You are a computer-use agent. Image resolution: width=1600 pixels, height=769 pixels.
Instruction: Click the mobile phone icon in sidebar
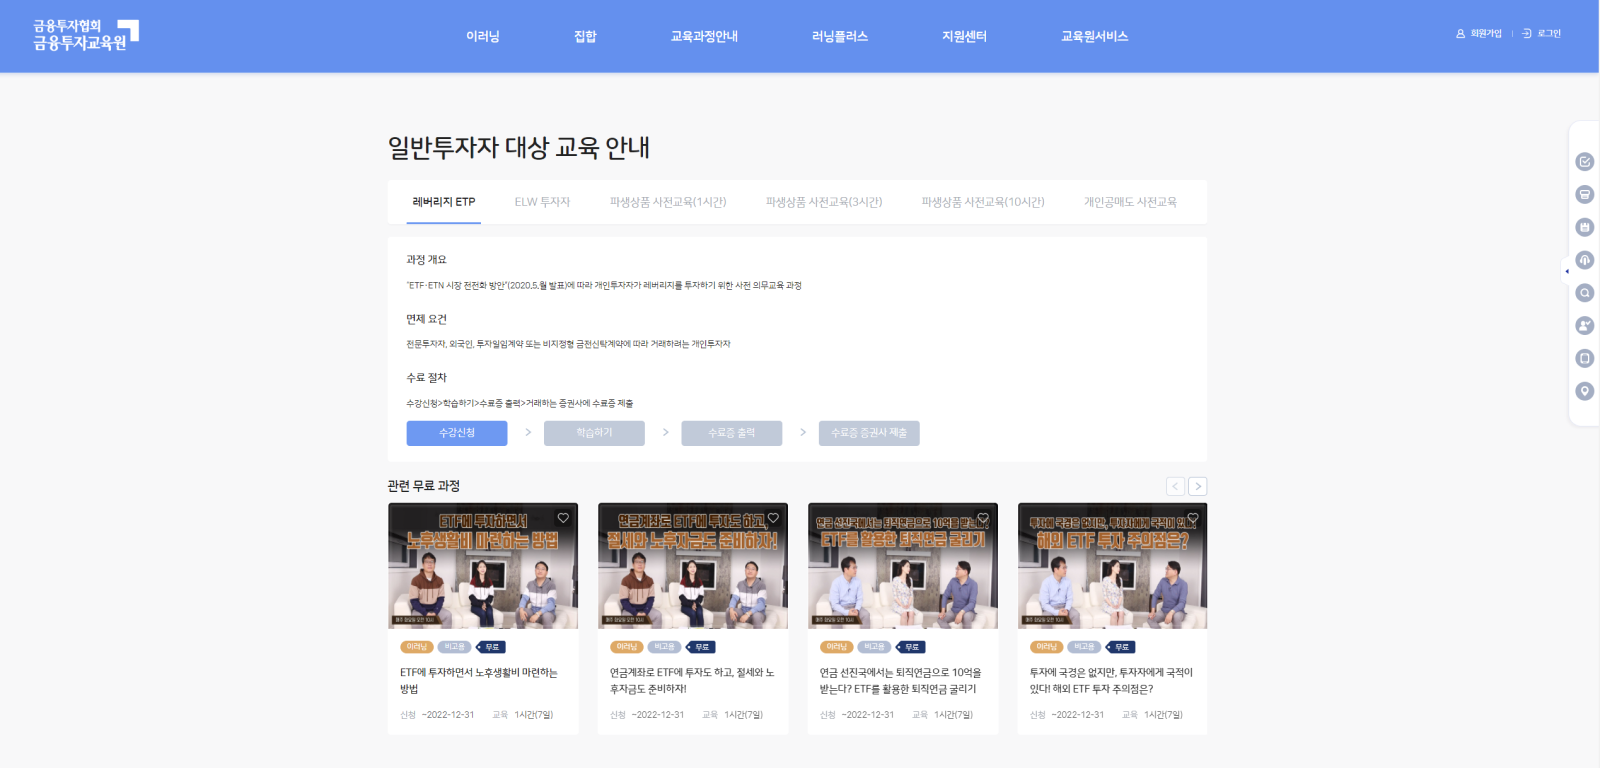coord(1584,358)
